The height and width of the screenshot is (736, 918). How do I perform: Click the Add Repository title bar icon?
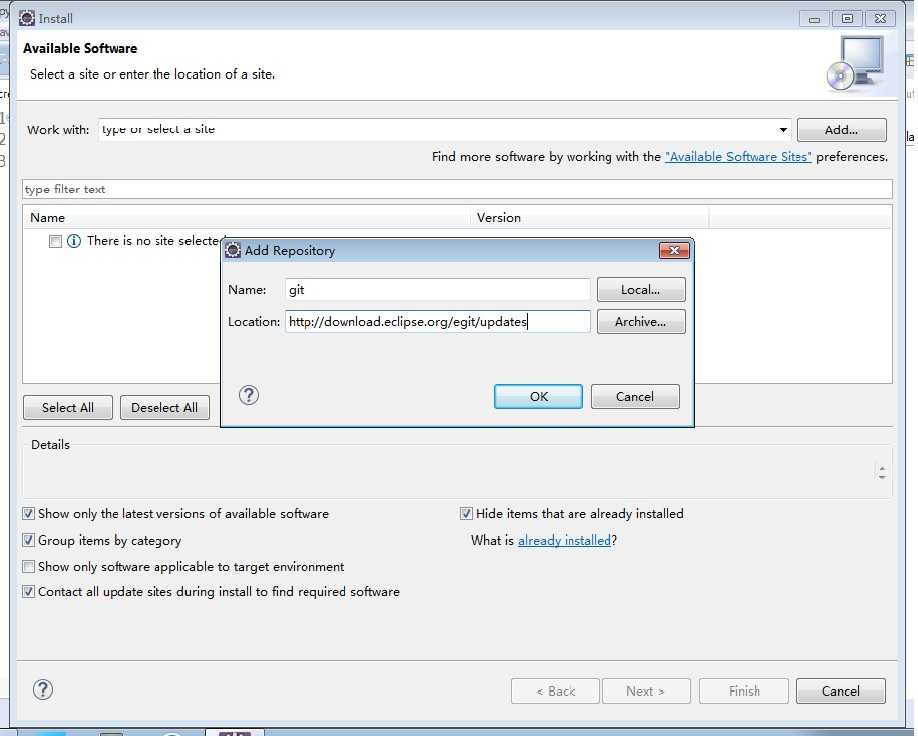click(x=233, y=250)
